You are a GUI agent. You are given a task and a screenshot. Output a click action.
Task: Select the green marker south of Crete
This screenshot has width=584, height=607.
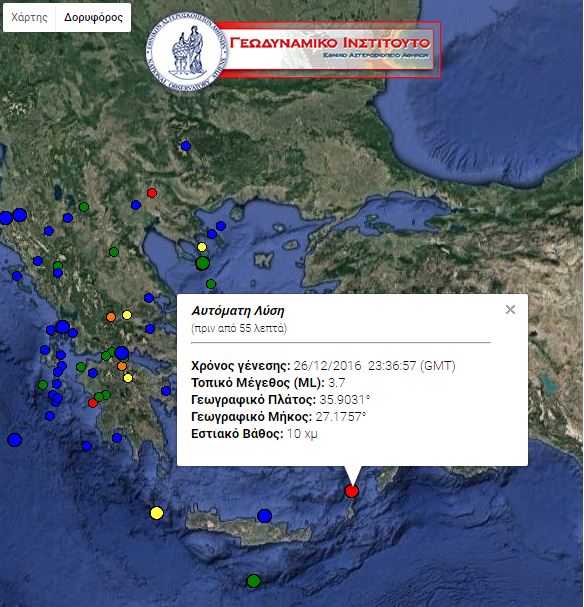(253, 581)
